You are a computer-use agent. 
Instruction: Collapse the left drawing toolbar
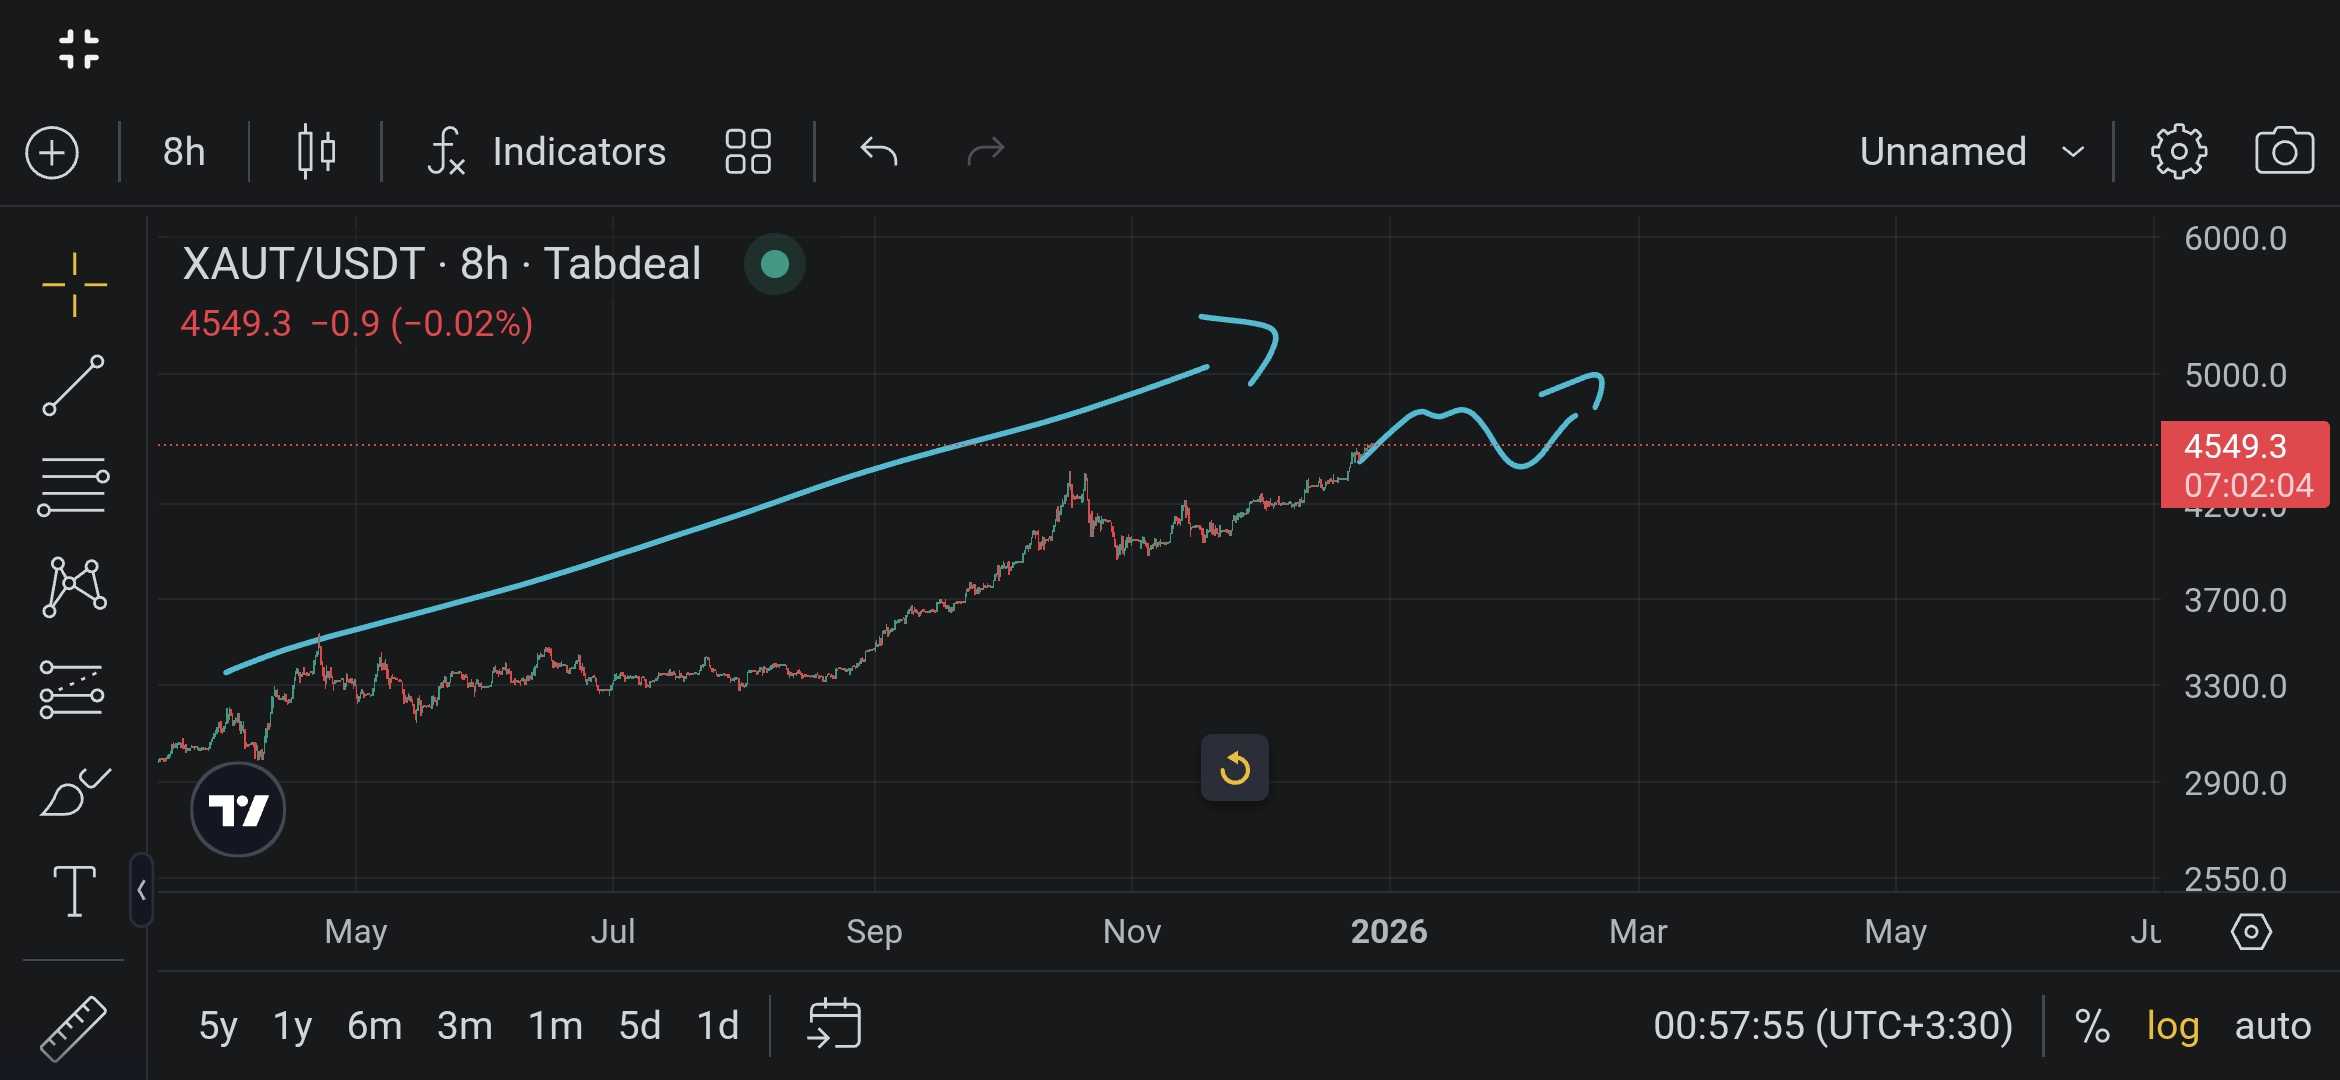click(141, 890)
